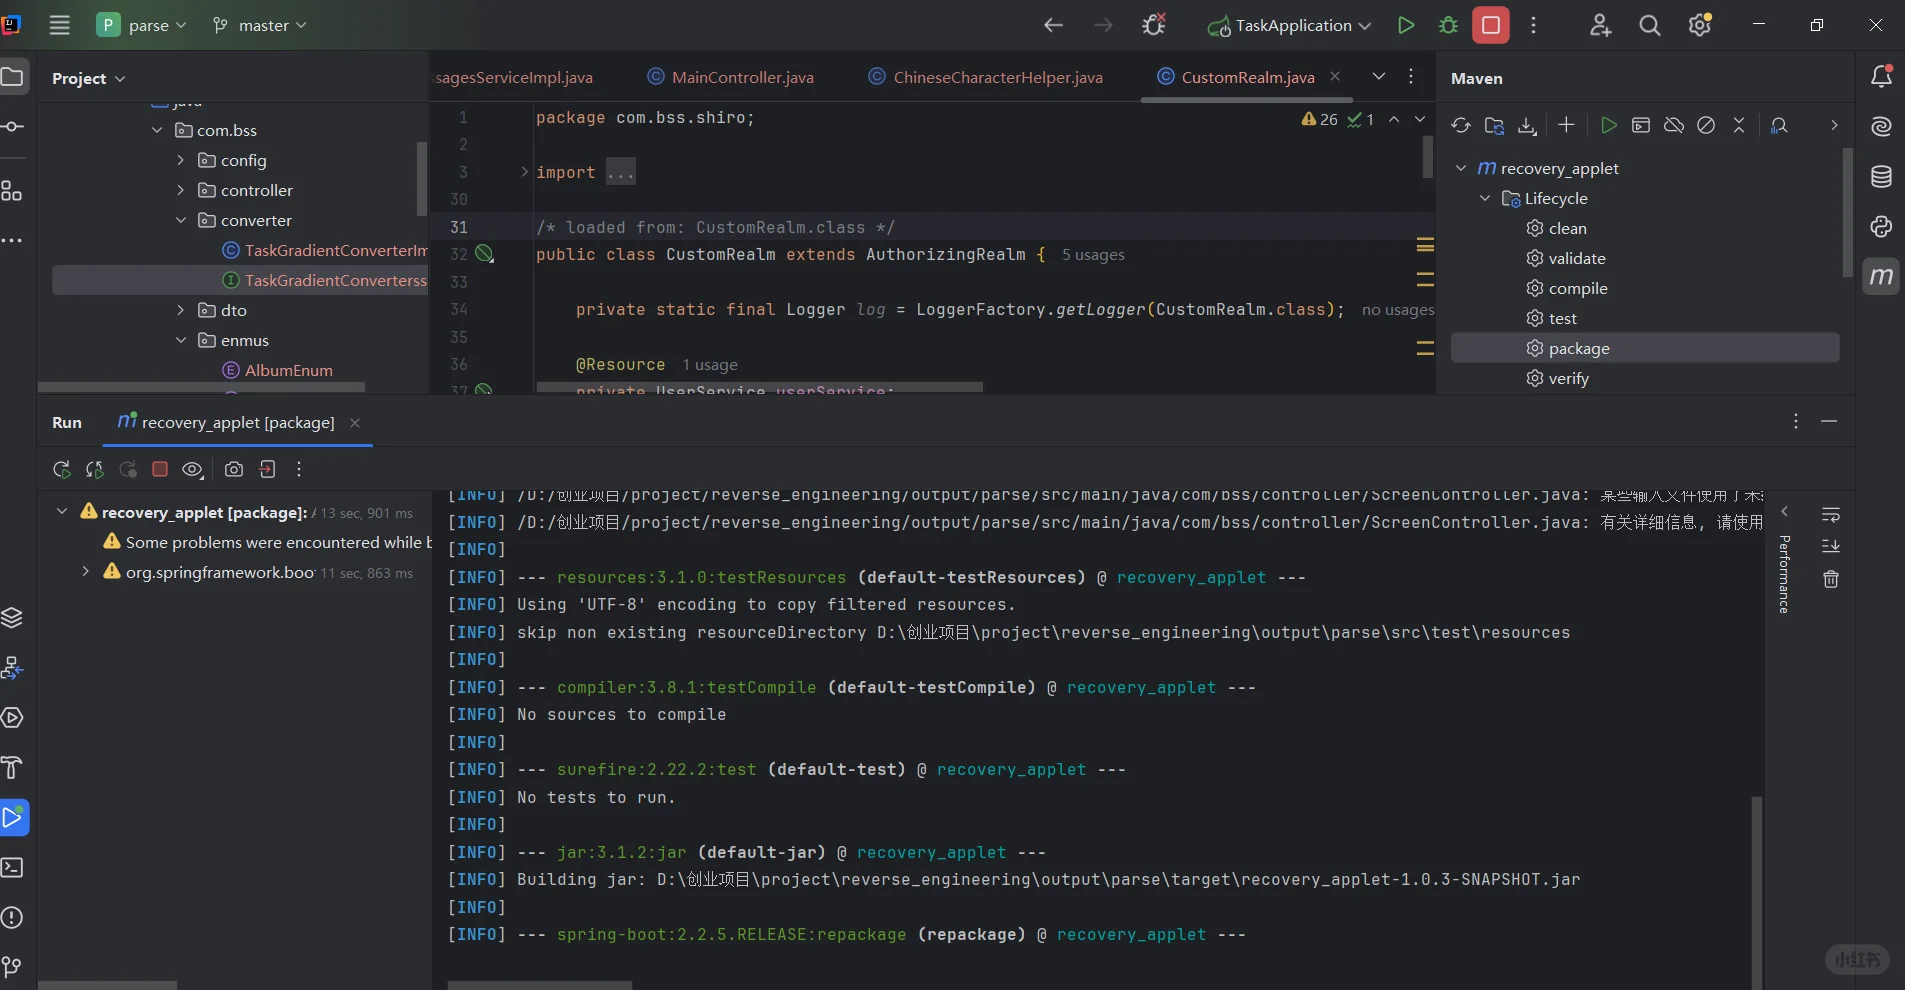Image resolution: width=1905 pixels, height=990 pixels.
Task: Click Search Everywhere magnifier icon
Action: point(1650,26)
